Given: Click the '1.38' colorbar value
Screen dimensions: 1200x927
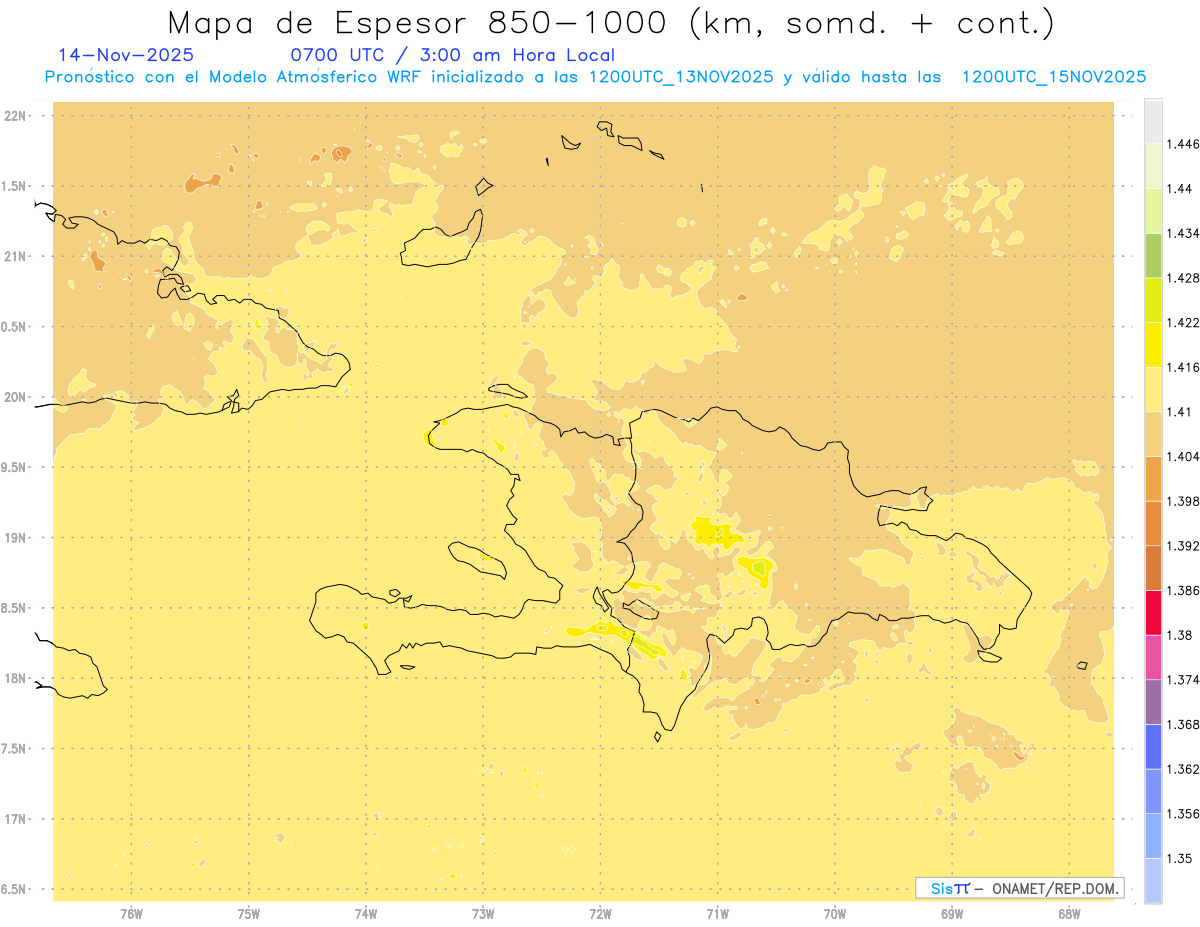Looking at the screenshot, I should (x=1180, y=635).
